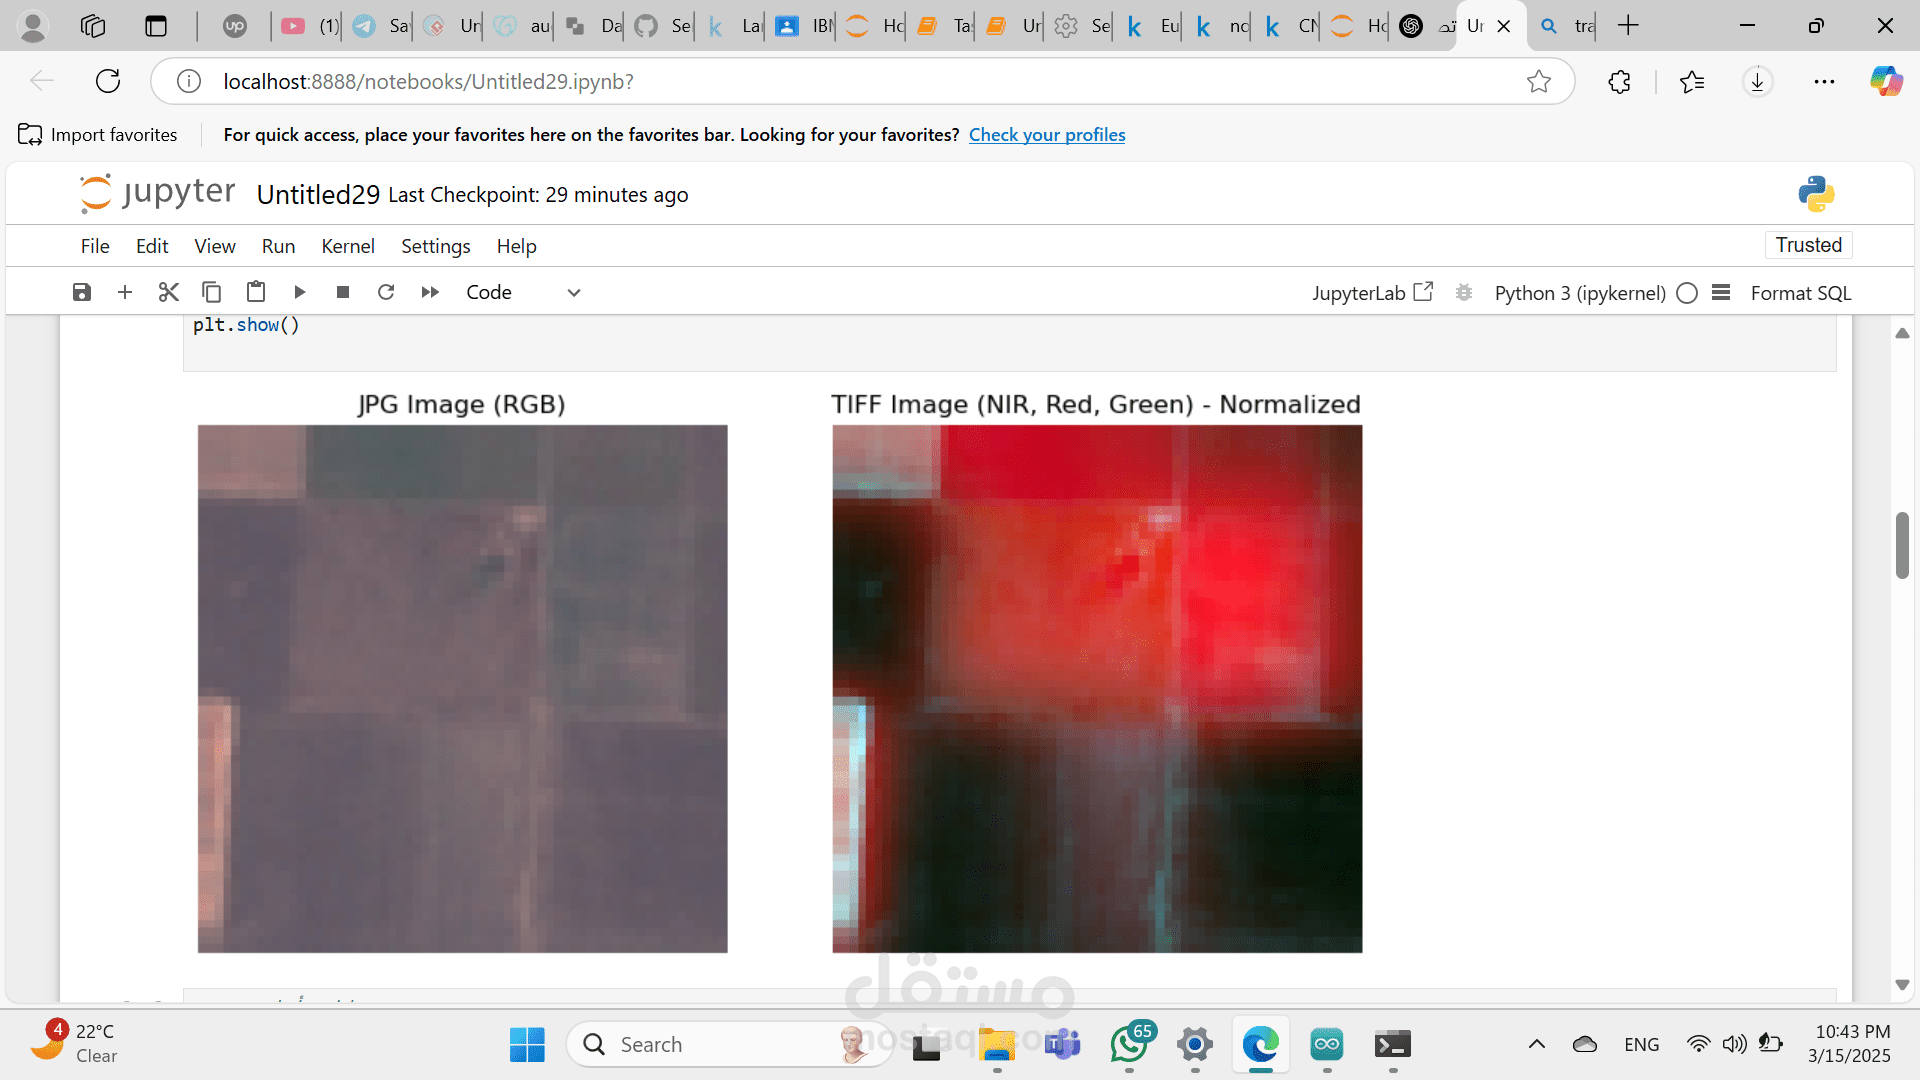Open notebook in JupyterLab

click(x=1372, y=292)
